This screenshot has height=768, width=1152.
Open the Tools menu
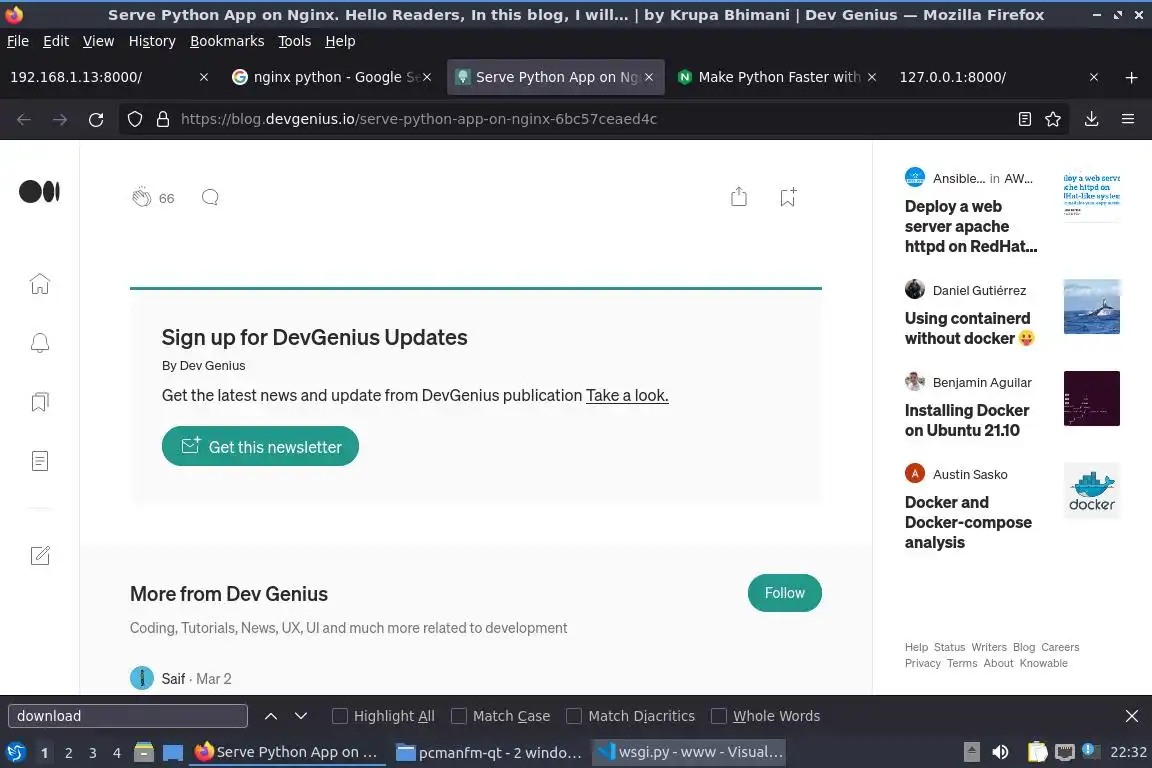(x=295, y=41)
